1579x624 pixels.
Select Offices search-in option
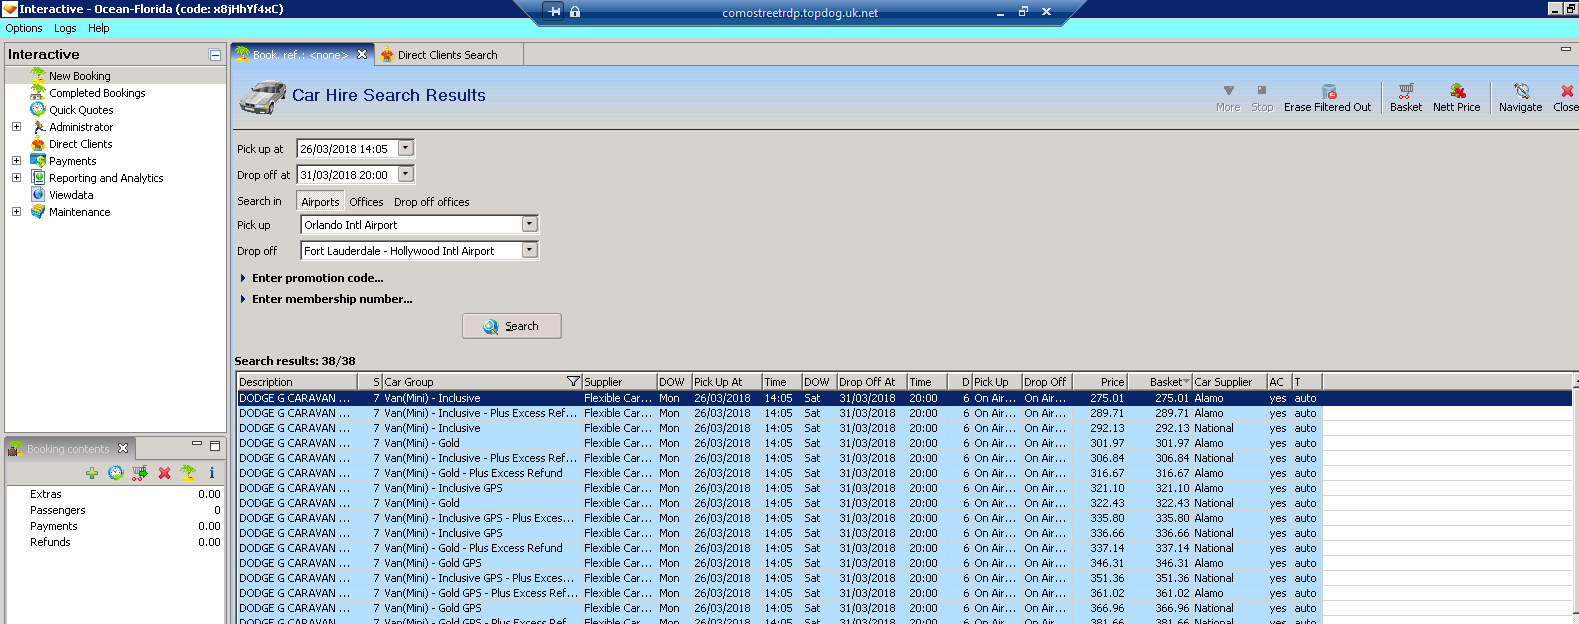[366, 202]
